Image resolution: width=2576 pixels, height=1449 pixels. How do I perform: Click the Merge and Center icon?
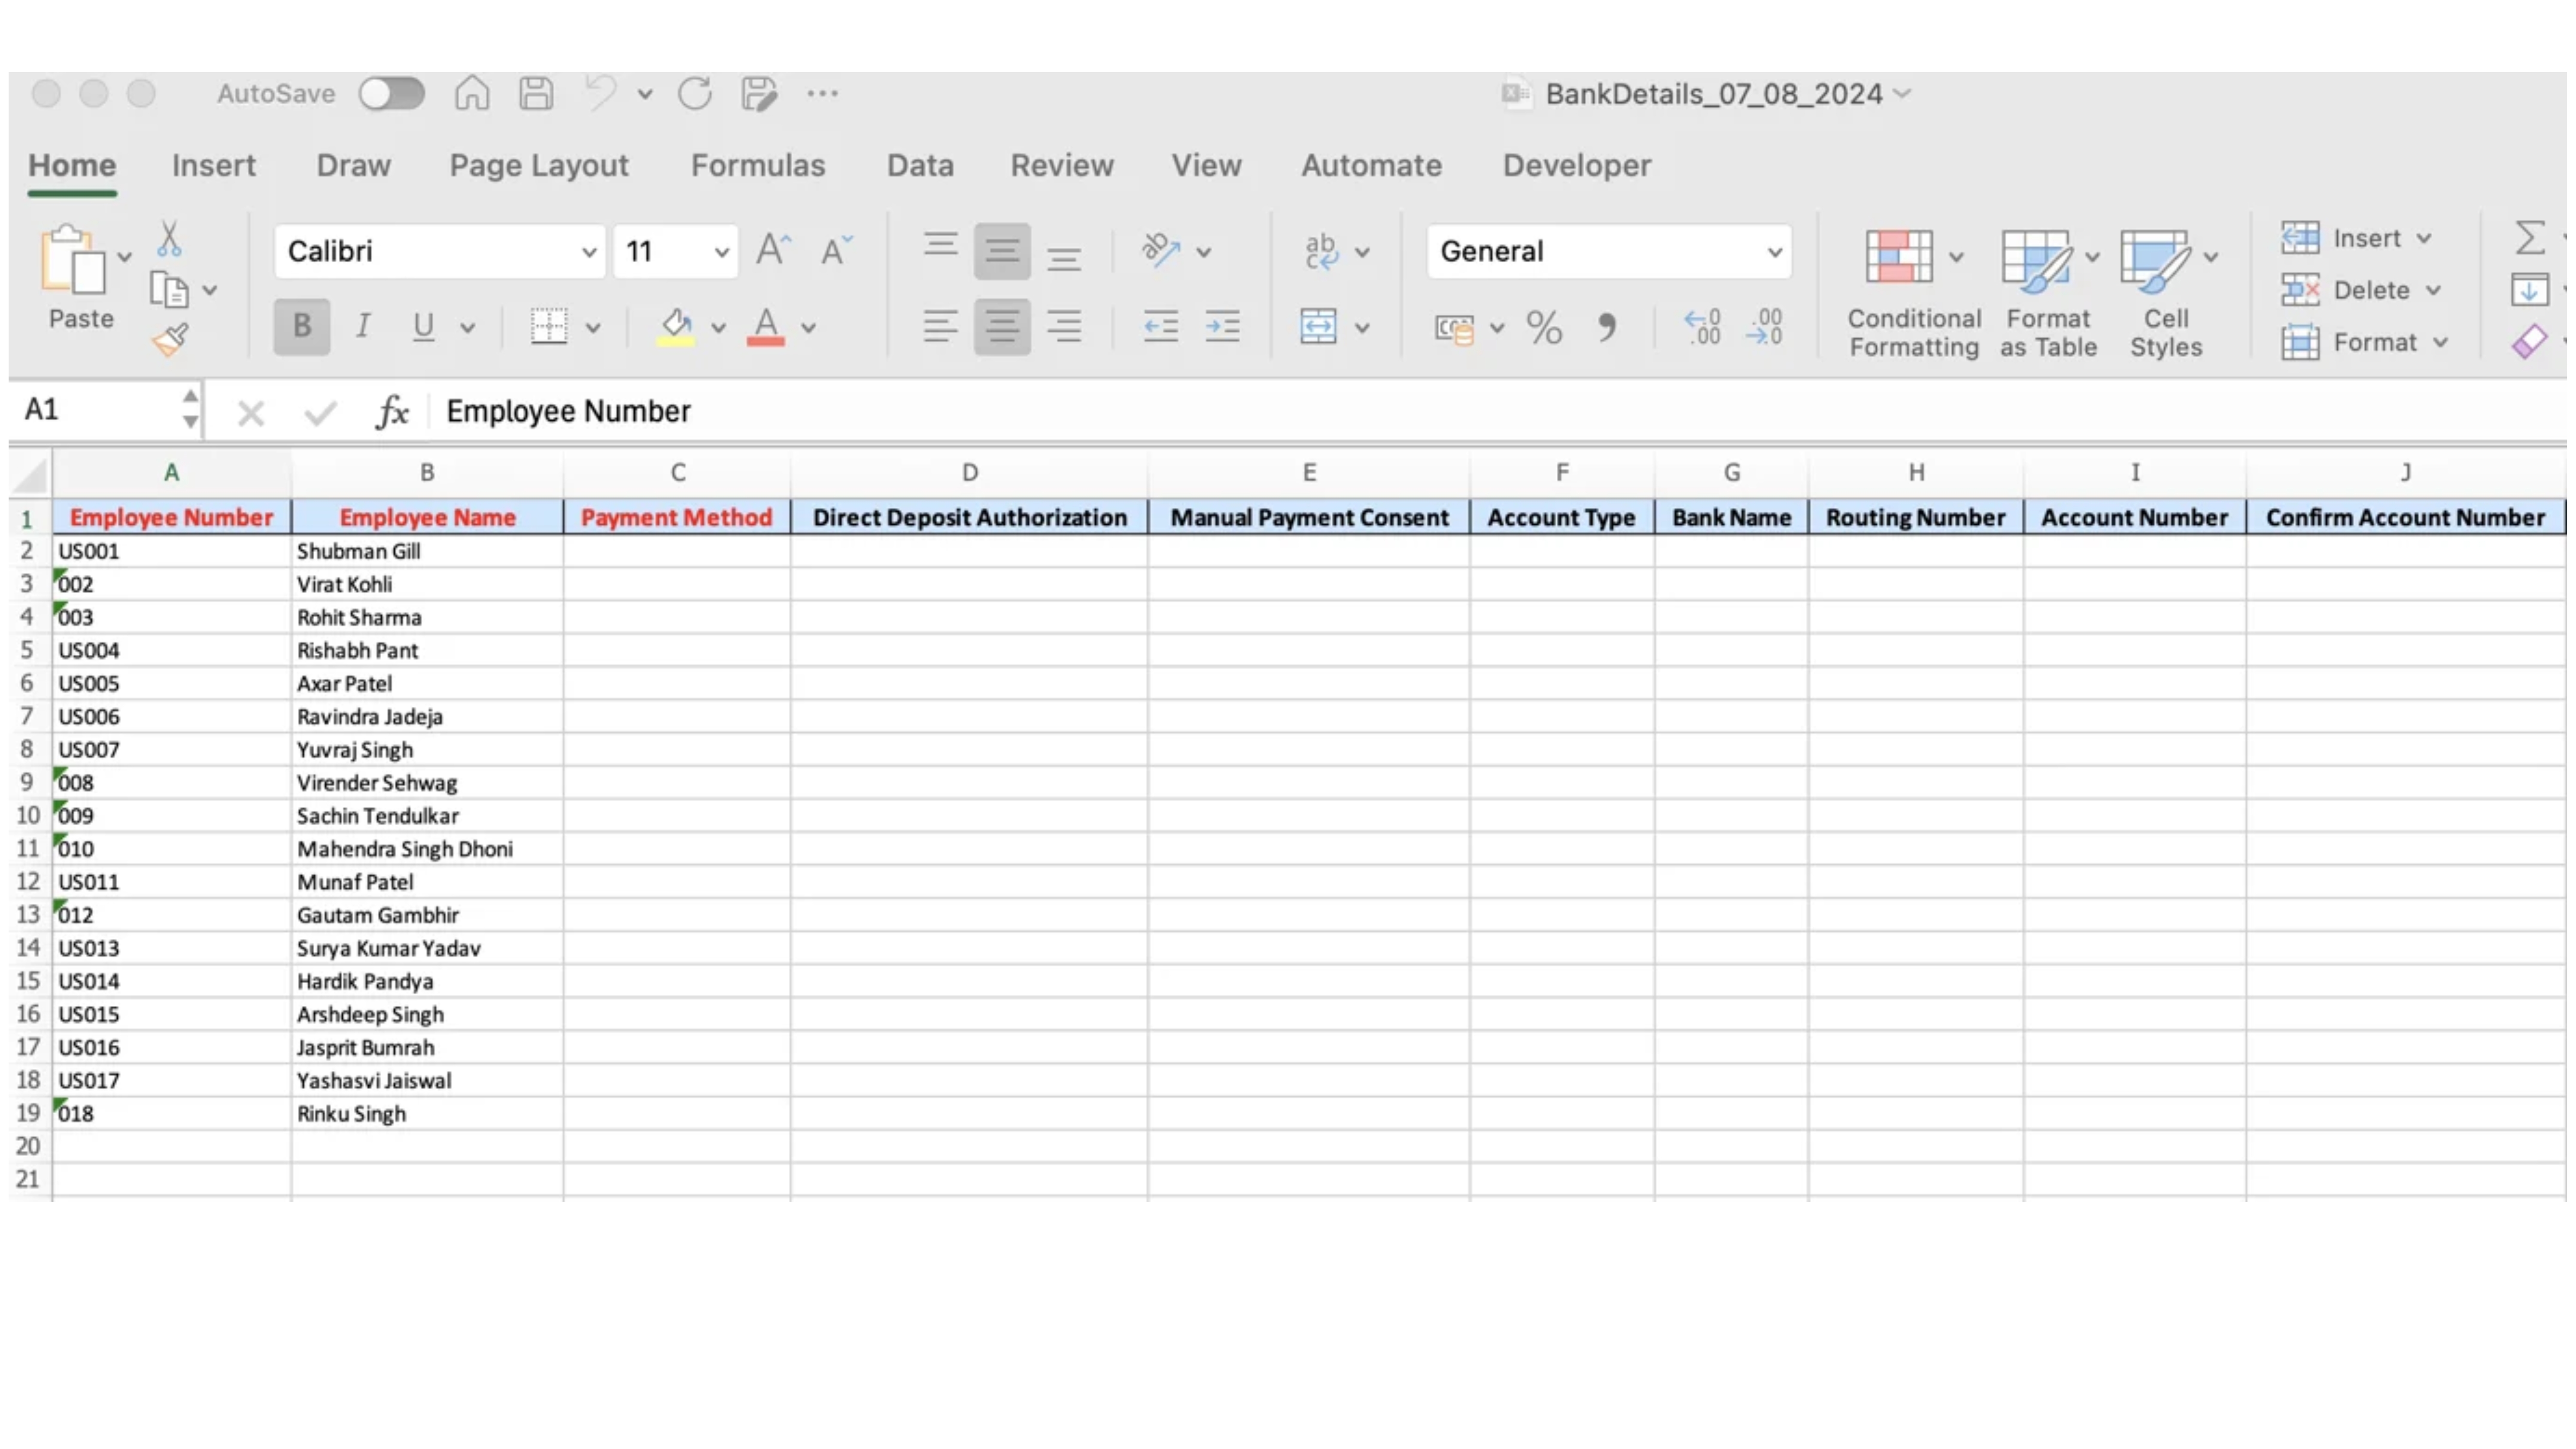[x=1318, y=326]
